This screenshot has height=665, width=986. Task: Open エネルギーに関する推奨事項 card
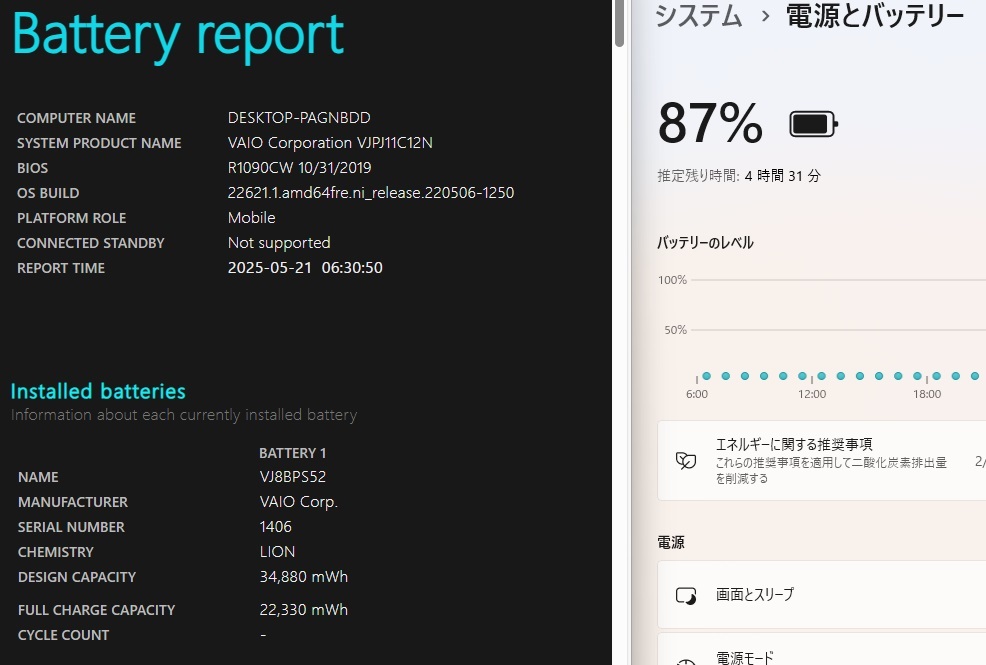(x=821, y=461)
